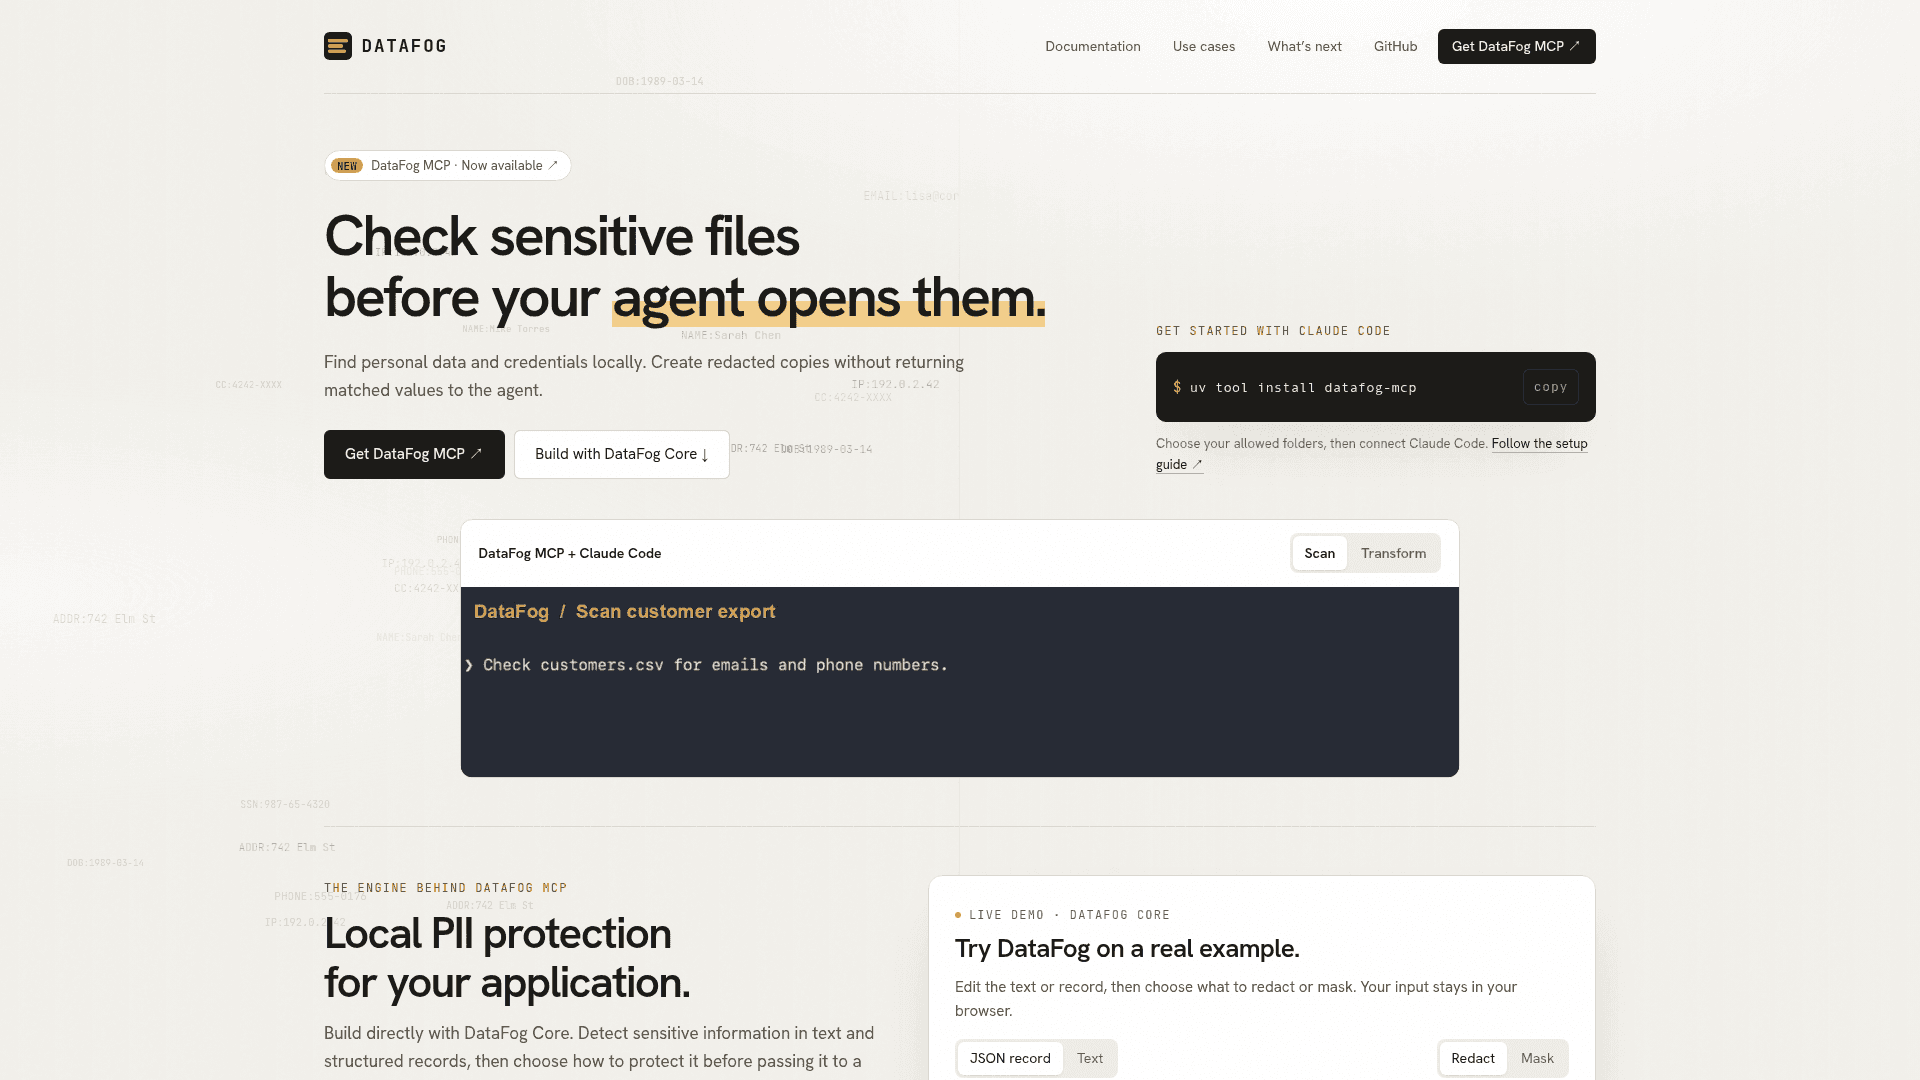Screen dimensions: 1920x1080
Task: Click LIVE DEMO · DATAFOG CORE label
Action: coord(1069,915)
